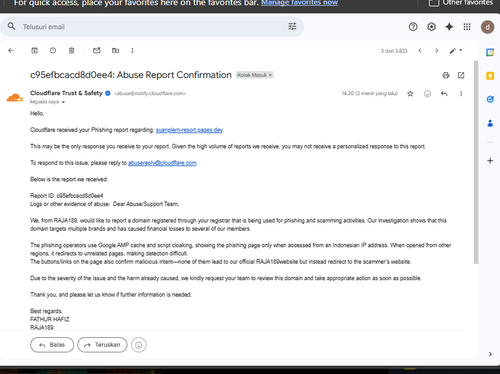Open emoji reaction button next to Teruskan
Image resolution: width=500 pixels, height=374 pixels.
click(x=139, y=345)
